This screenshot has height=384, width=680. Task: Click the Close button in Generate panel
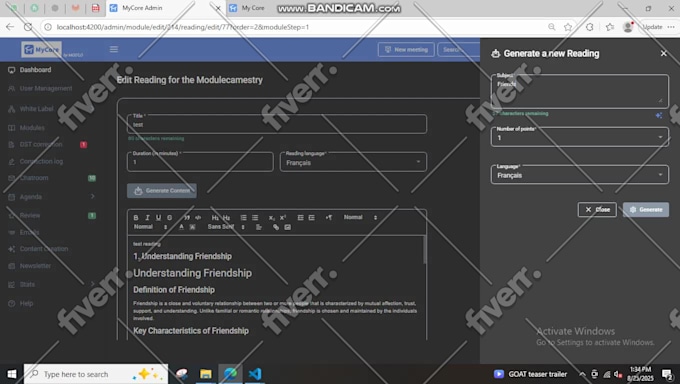(597, 210)
